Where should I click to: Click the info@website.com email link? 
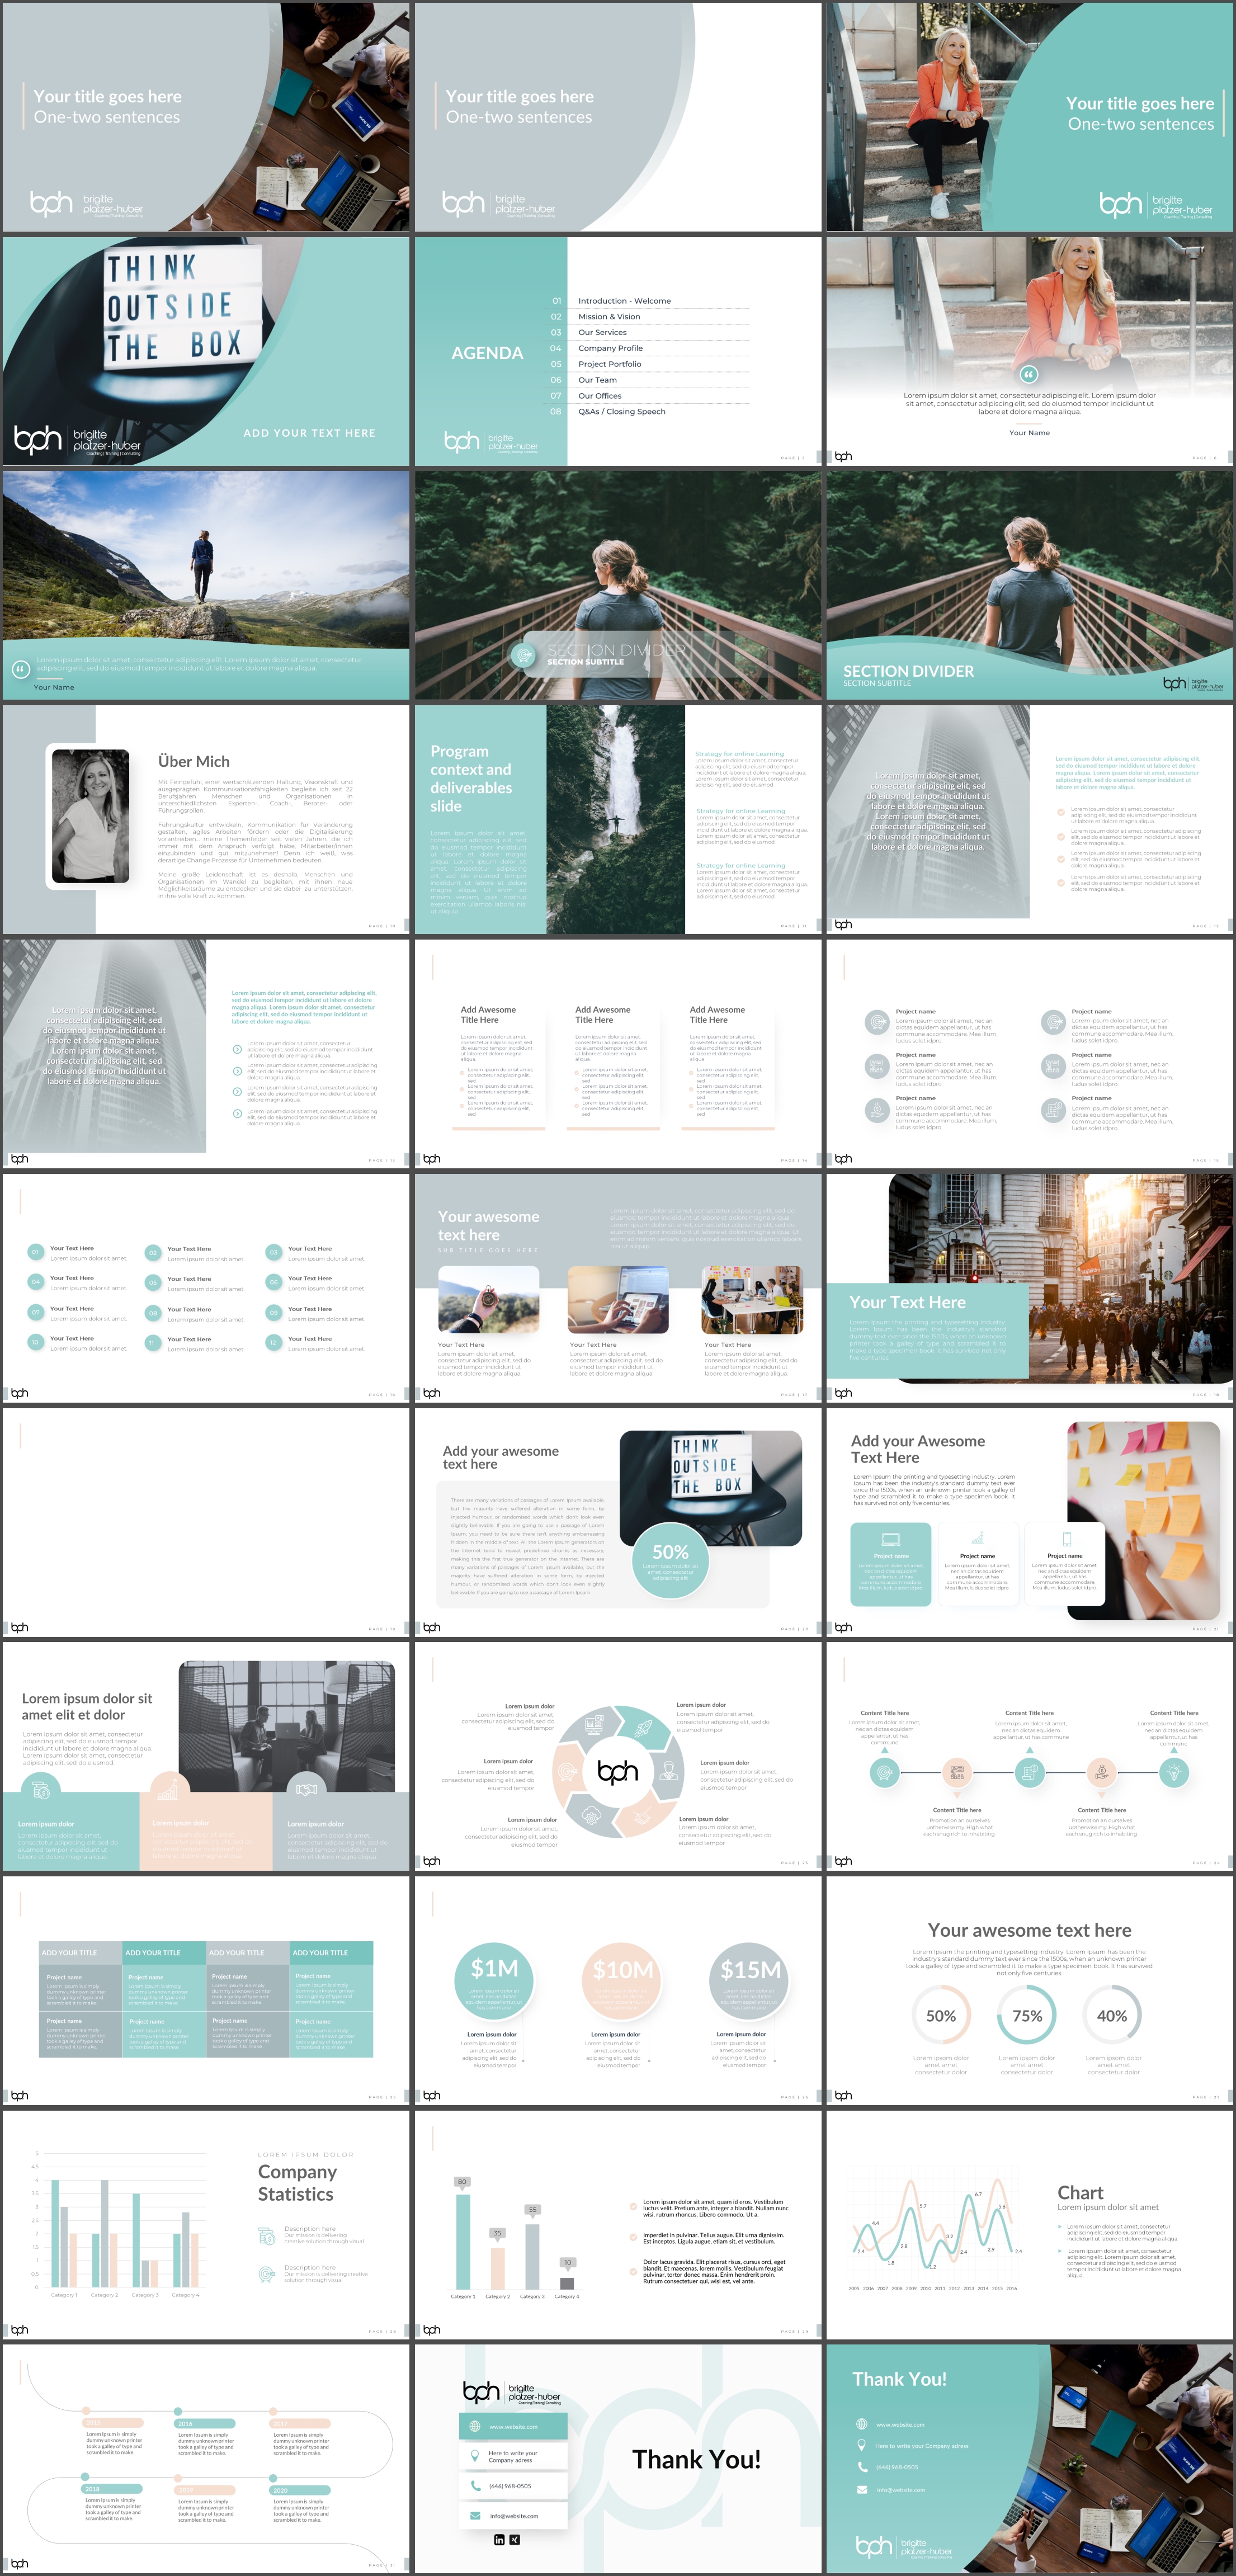[515, 2516]
